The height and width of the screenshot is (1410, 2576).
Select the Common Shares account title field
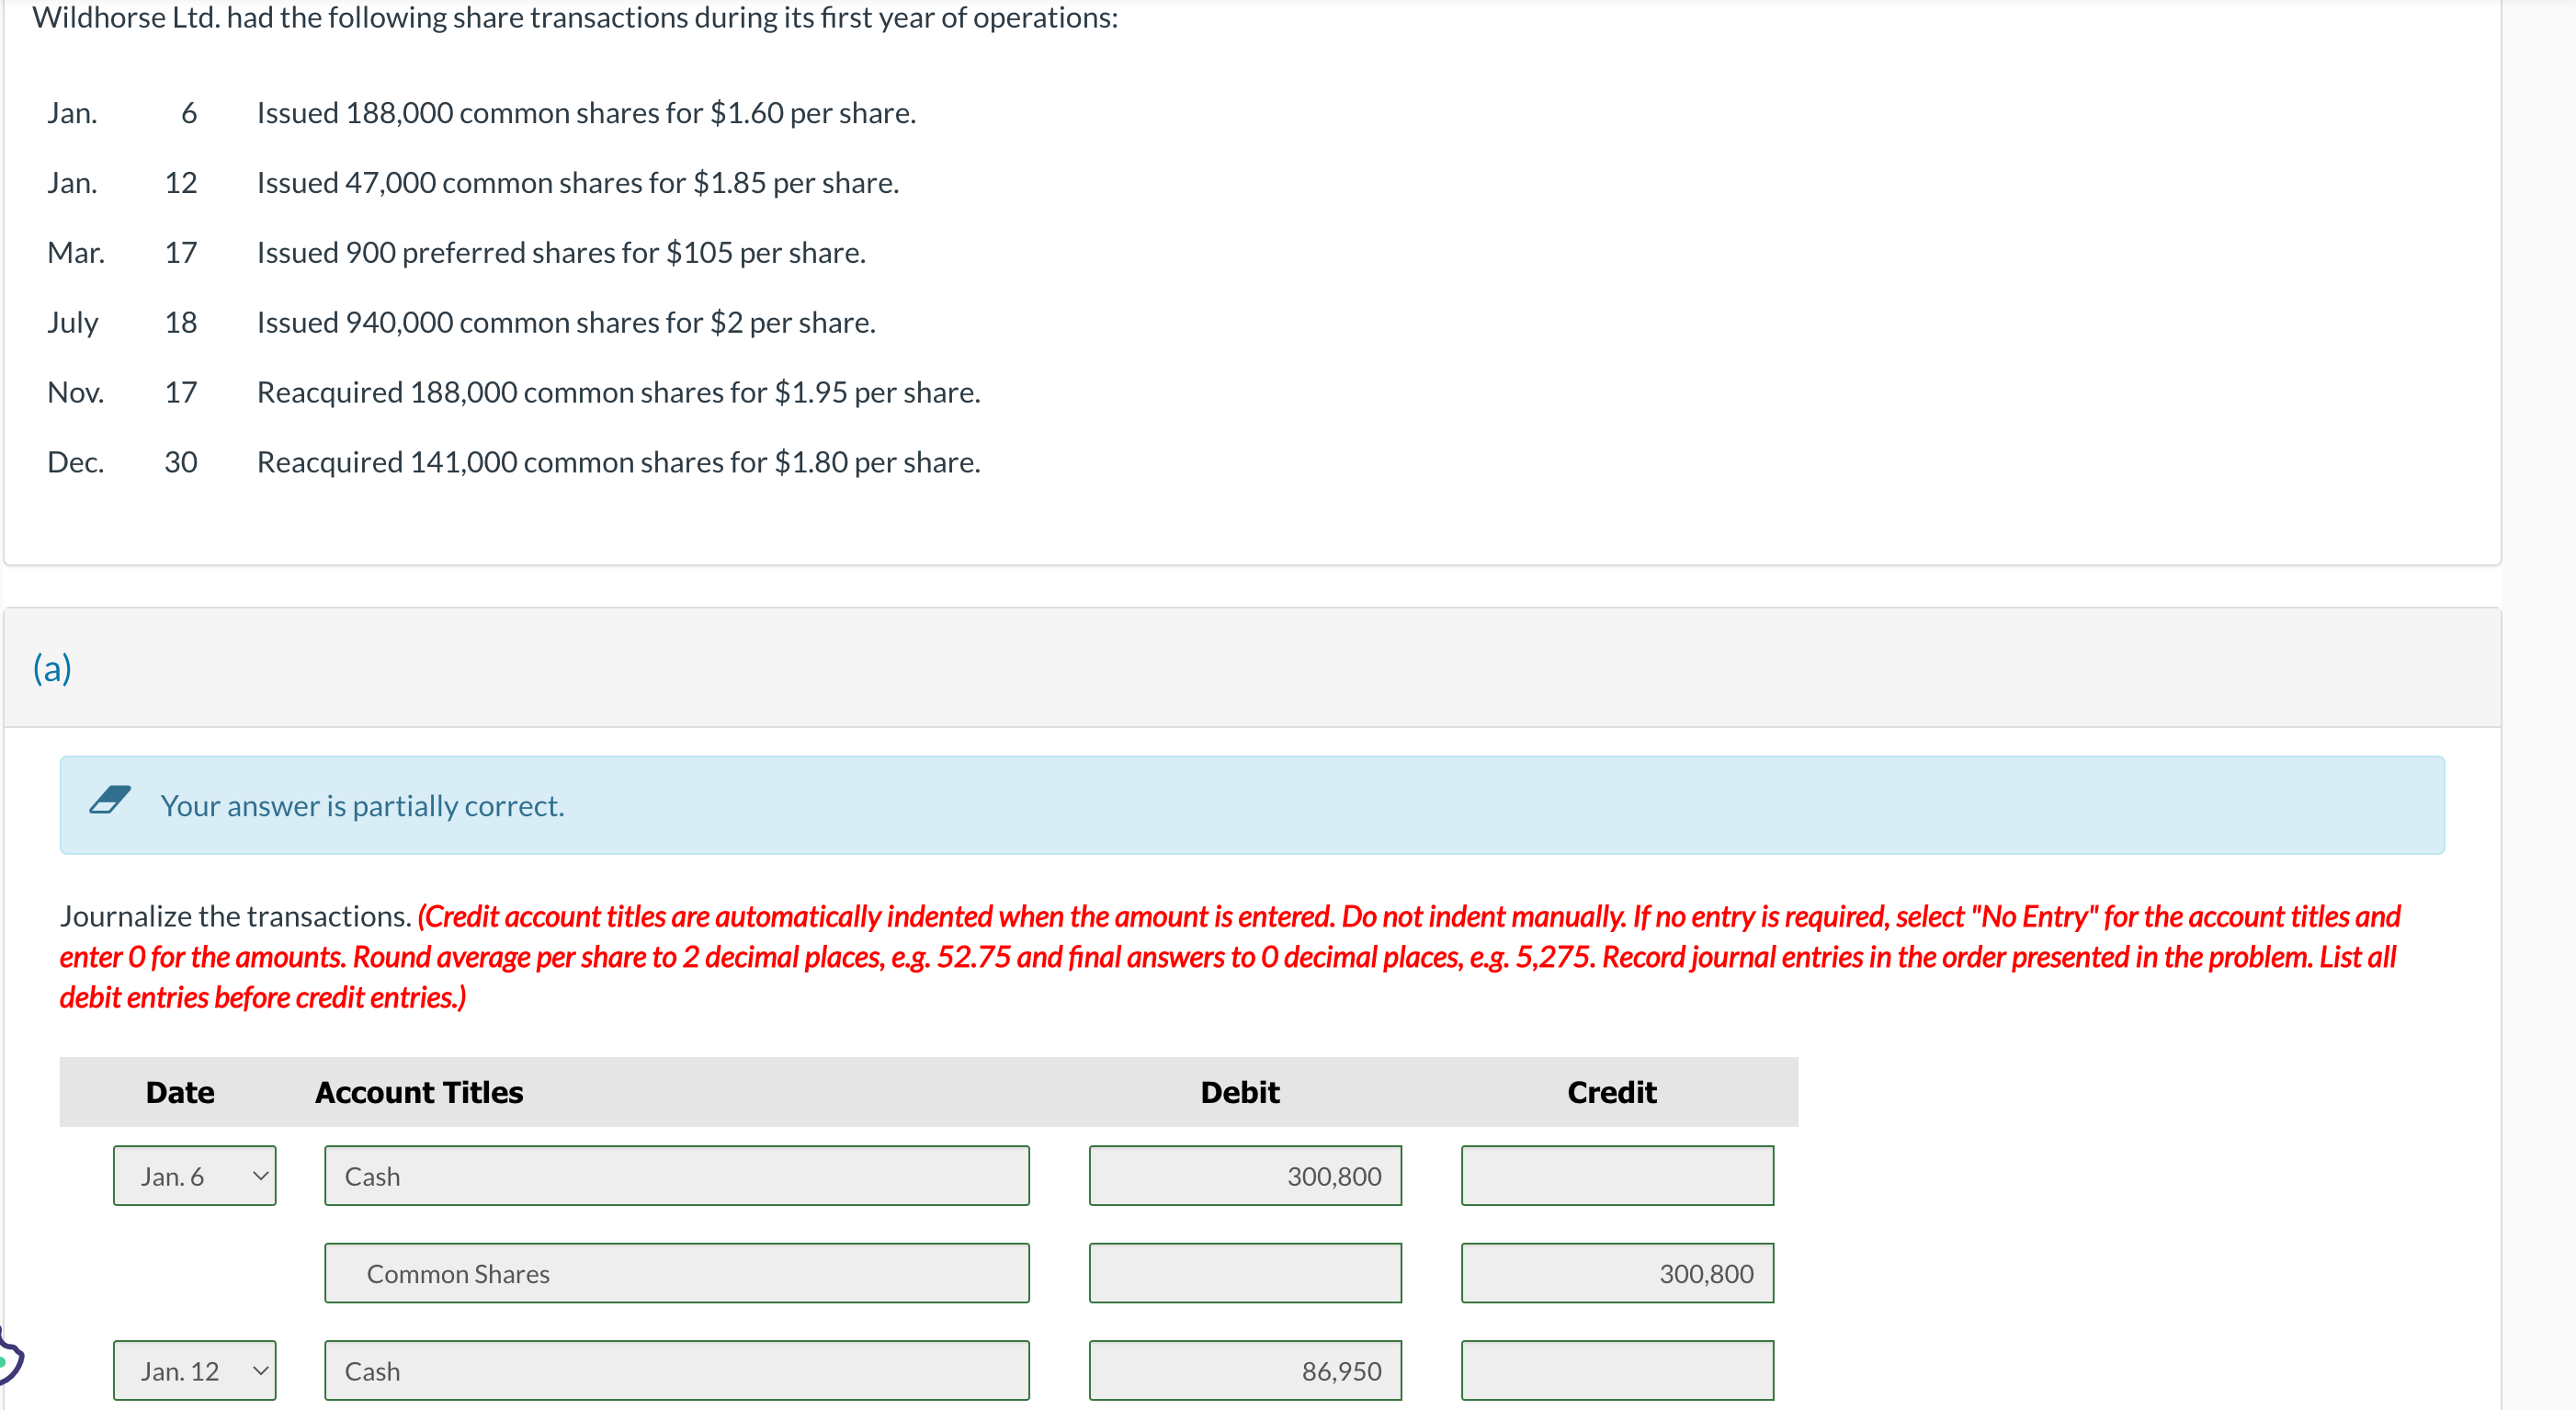[x=676, y=1273]
